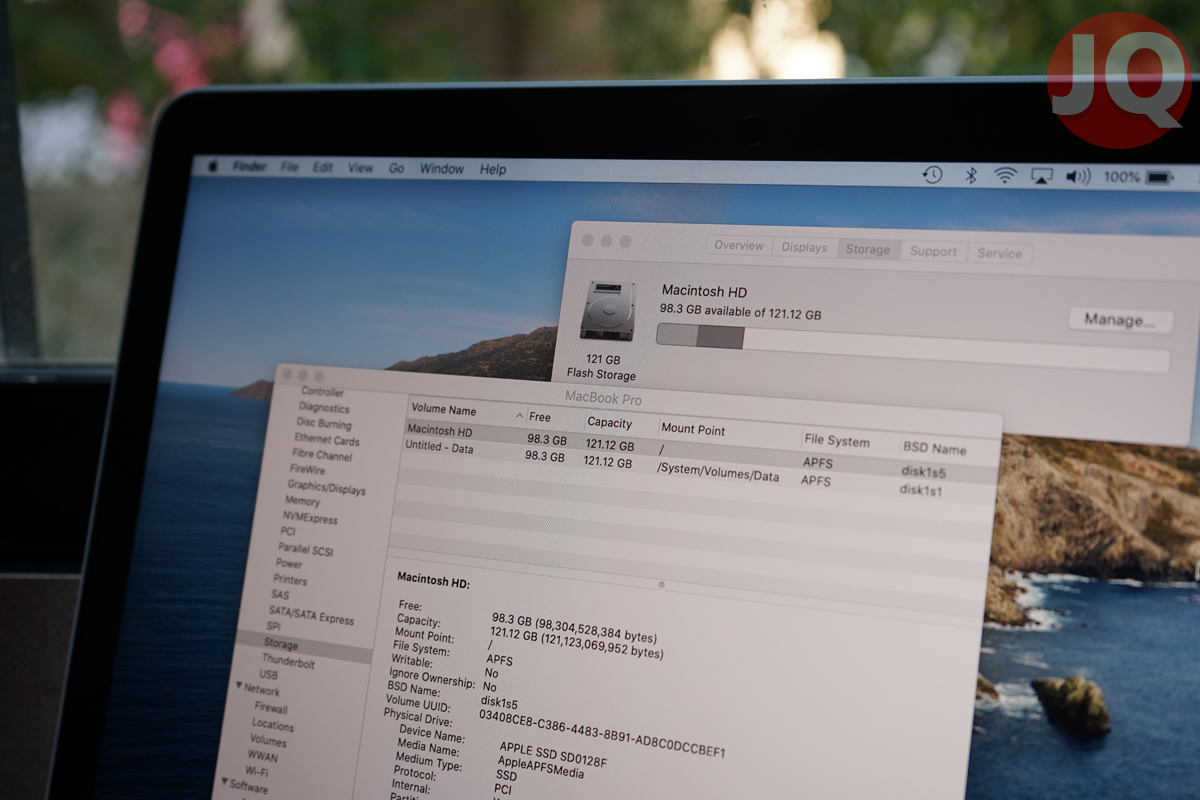The width and height of the screenshot is (1200, 800).
Task: Select Graphics/Displays in the sidebar
Action: 327,487
